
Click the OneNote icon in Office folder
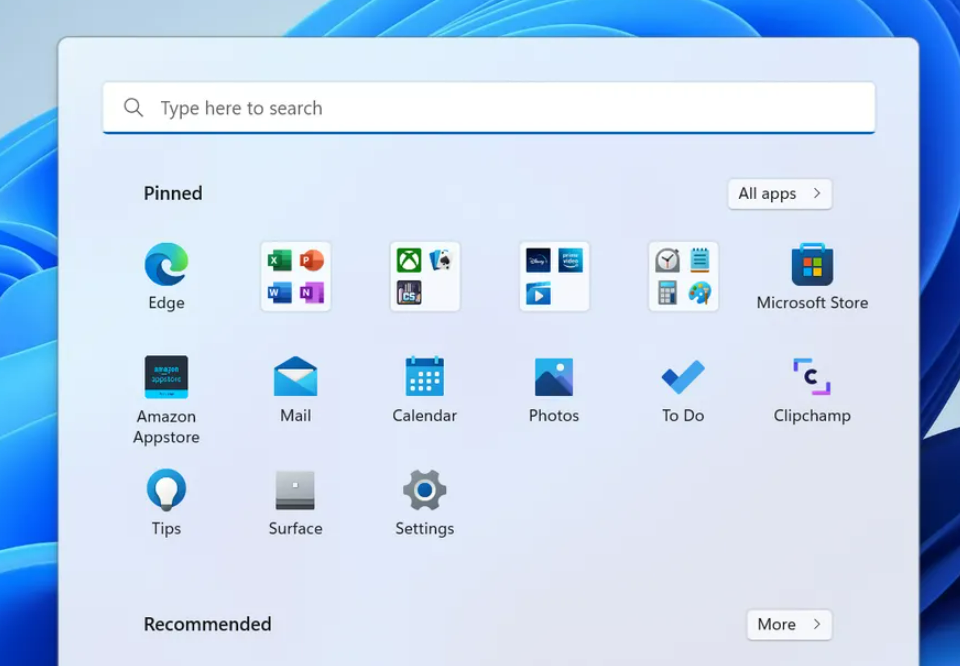click(312, 293)
